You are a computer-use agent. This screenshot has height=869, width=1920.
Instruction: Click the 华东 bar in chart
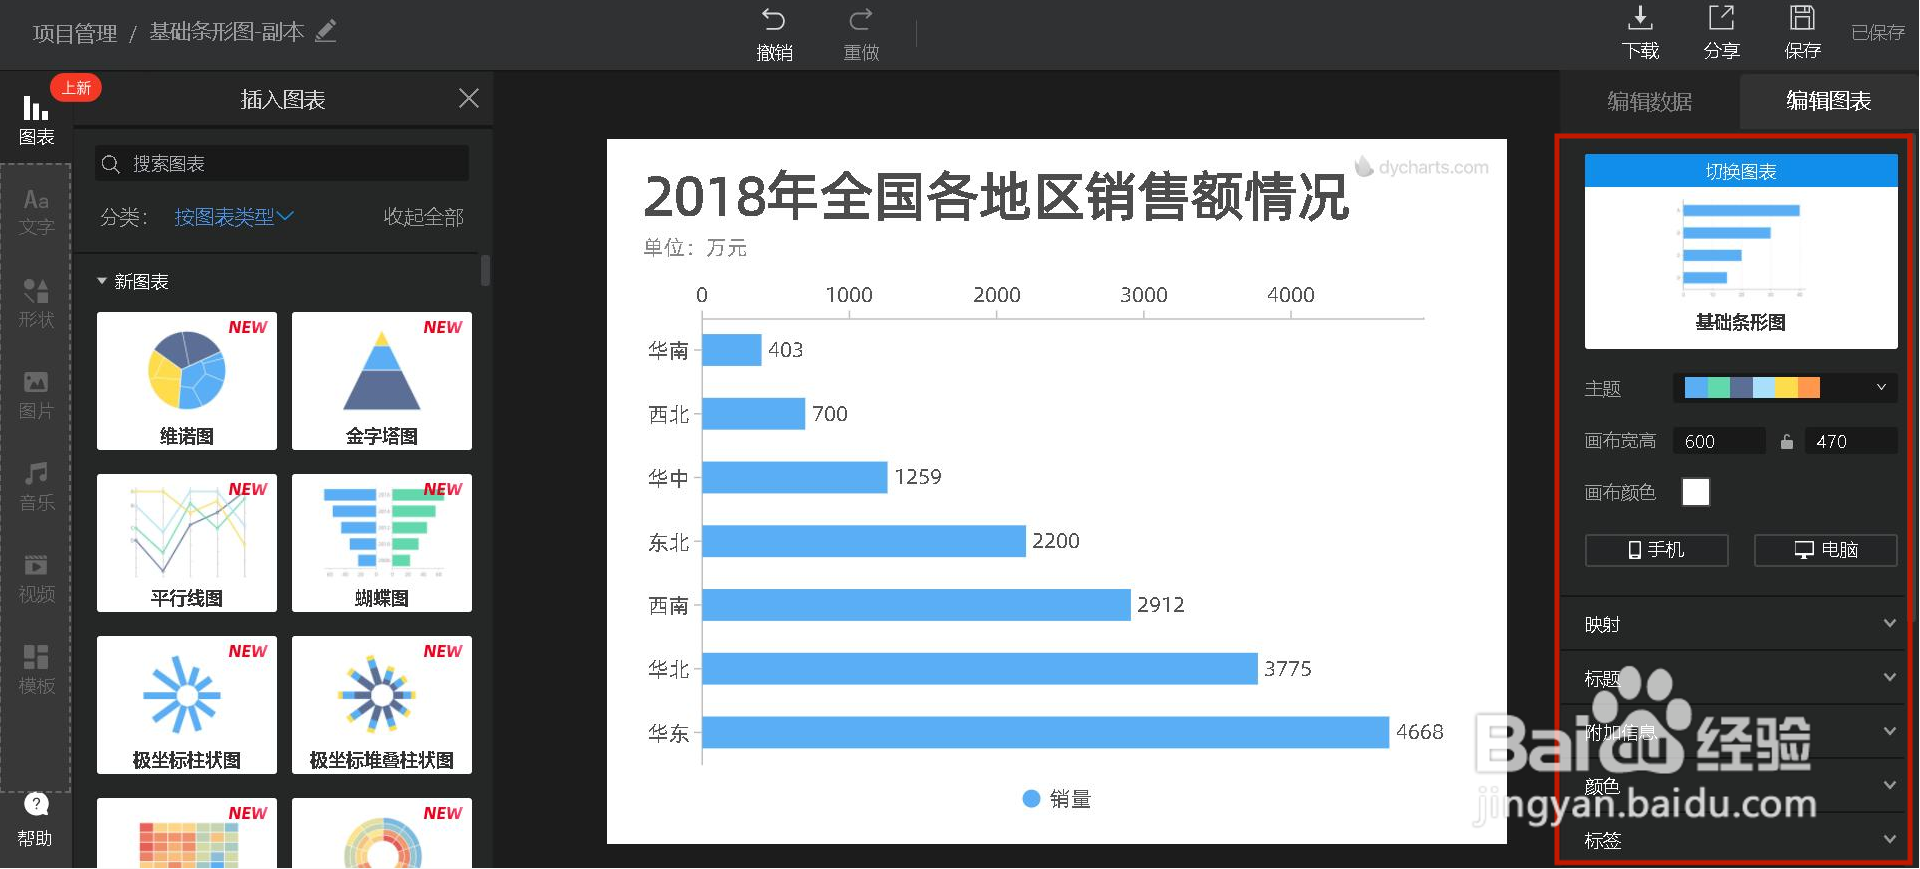[x=1045, y=732]
